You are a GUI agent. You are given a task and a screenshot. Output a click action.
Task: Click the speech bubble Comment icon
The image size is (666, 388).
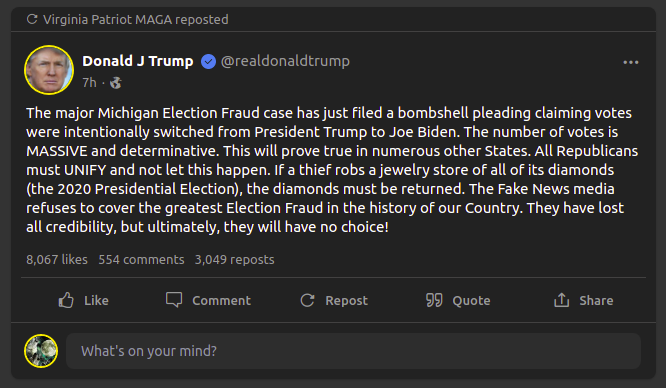pos(174,300)
